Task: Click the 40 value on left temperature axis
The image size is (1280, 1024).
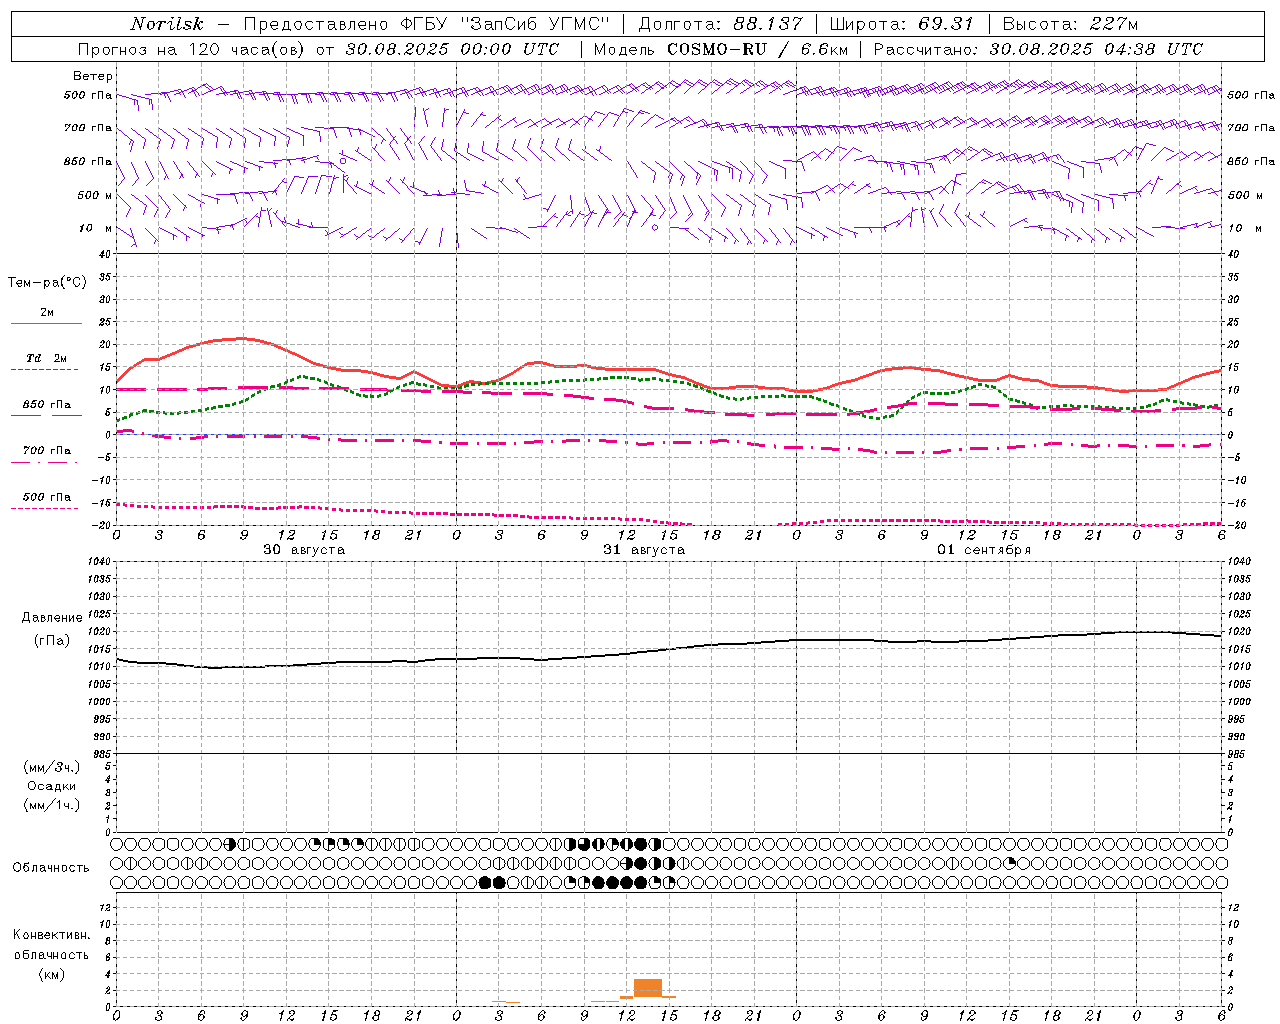Action: [105, 254]
